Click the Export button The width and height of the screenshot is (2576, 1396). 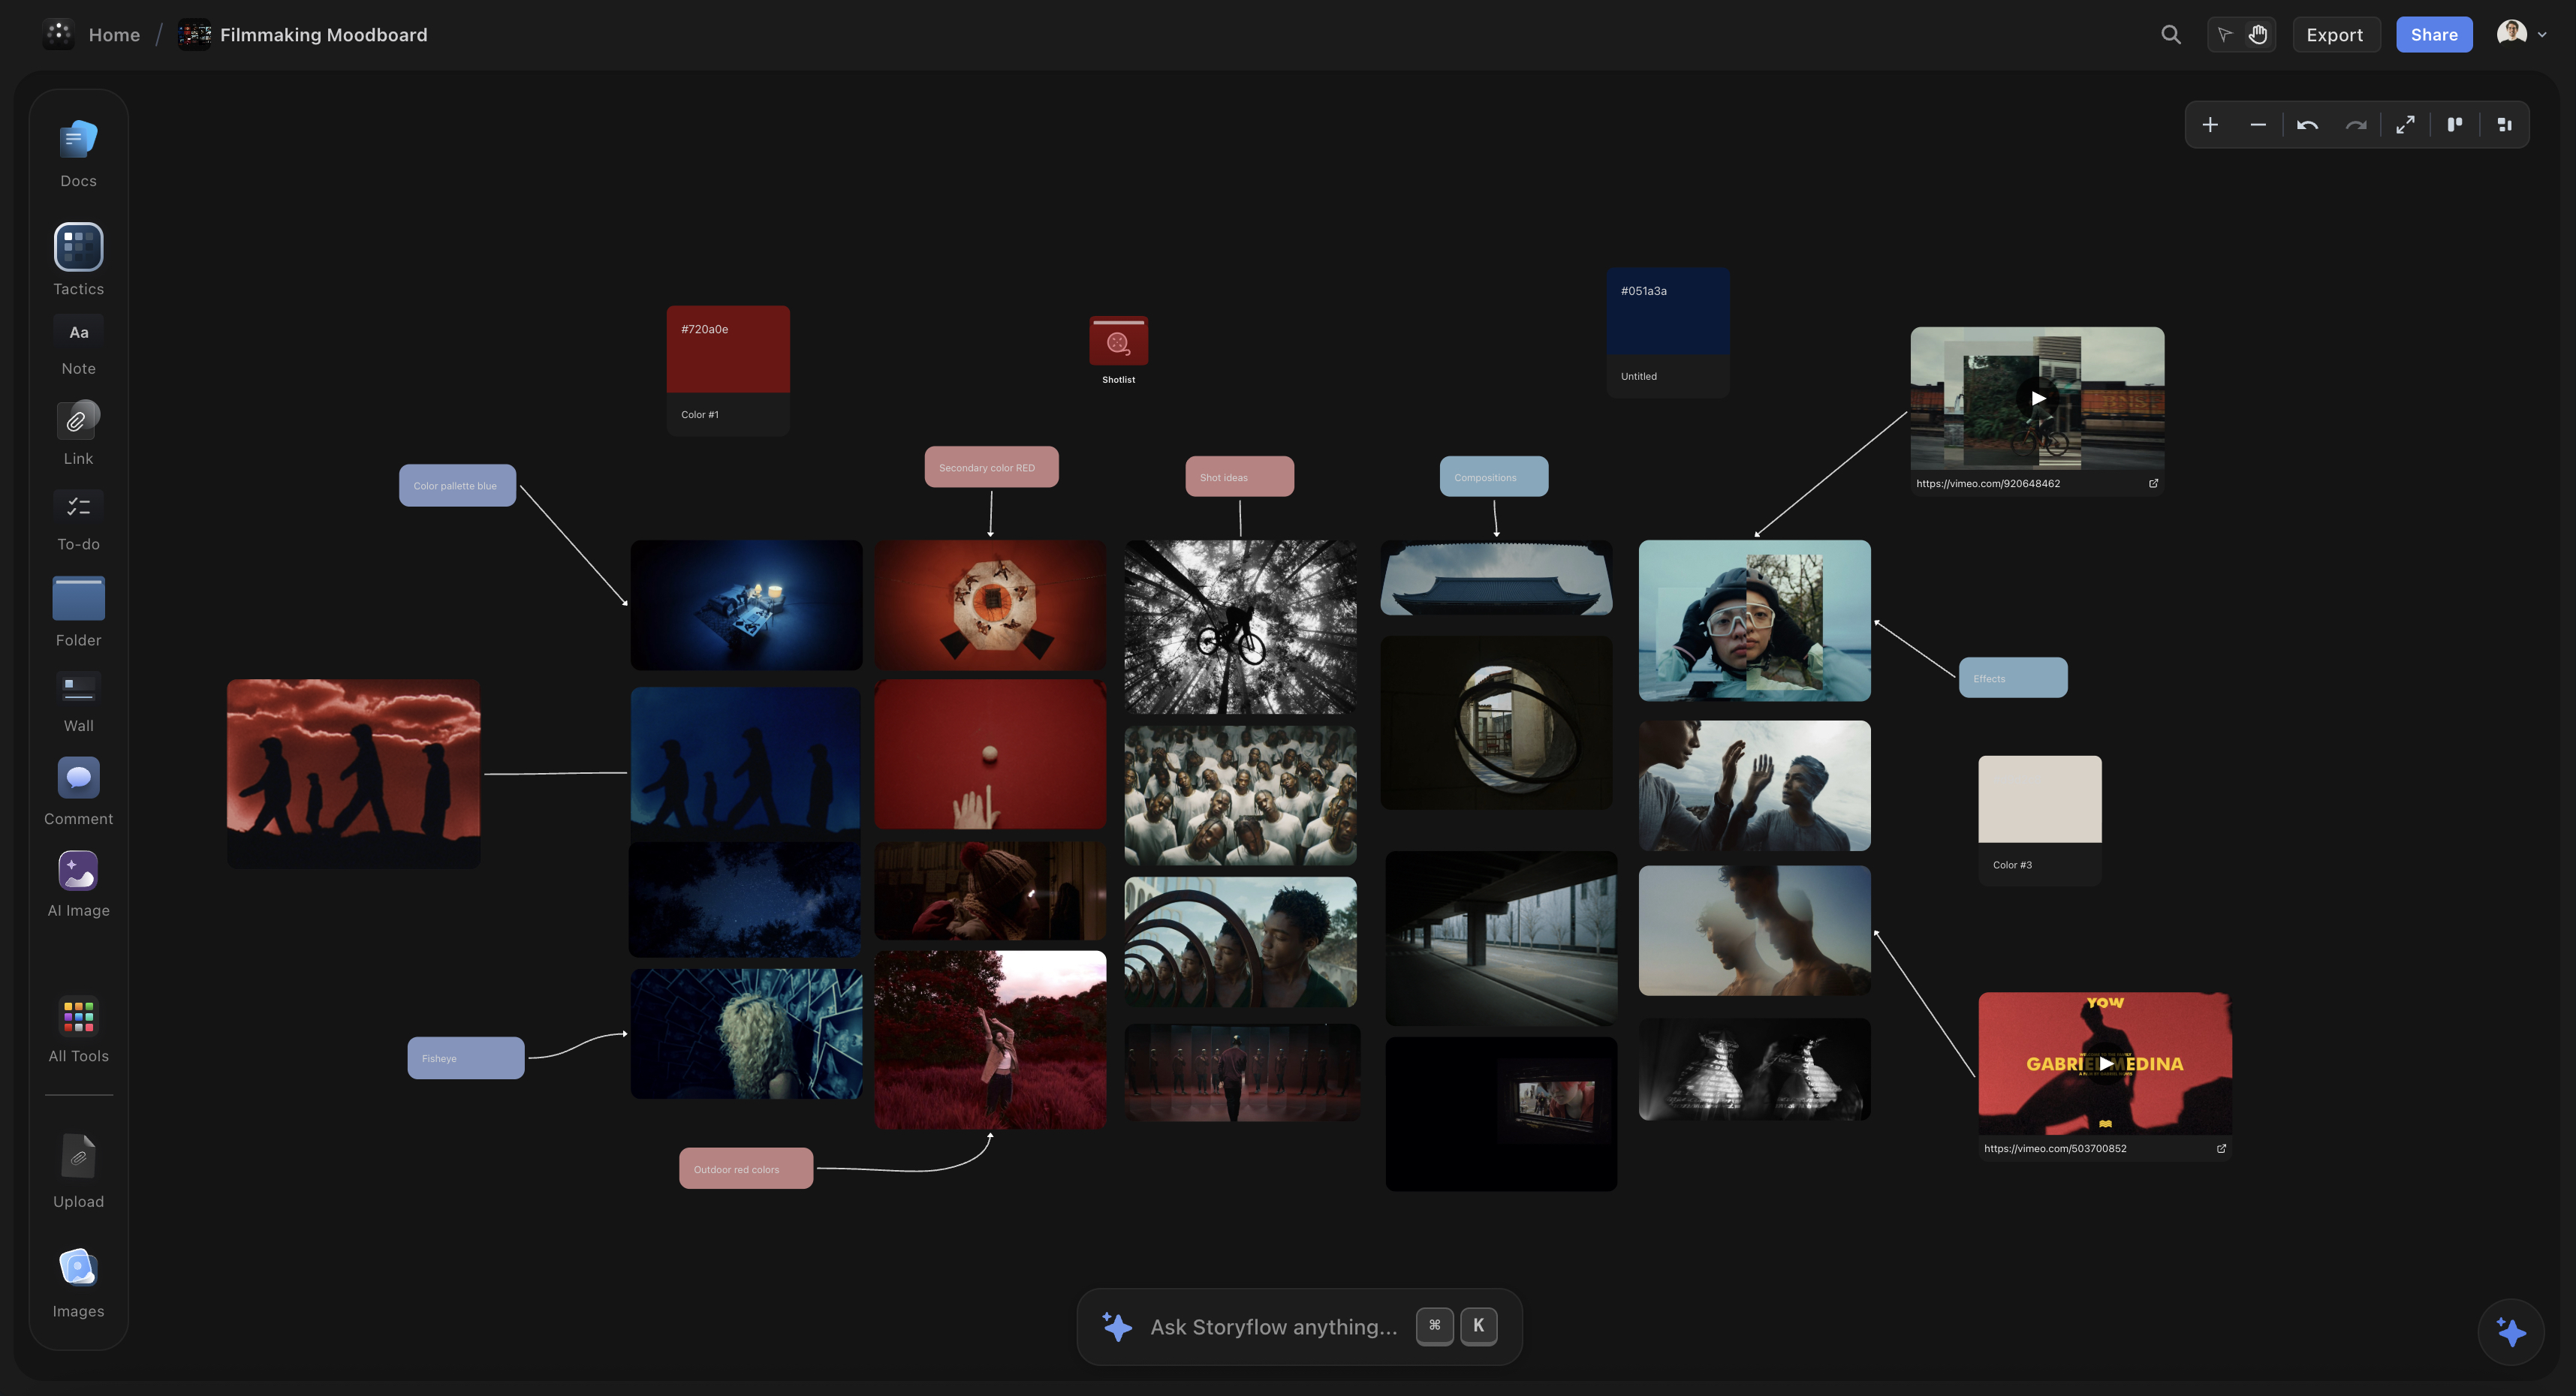[2335, 34]
